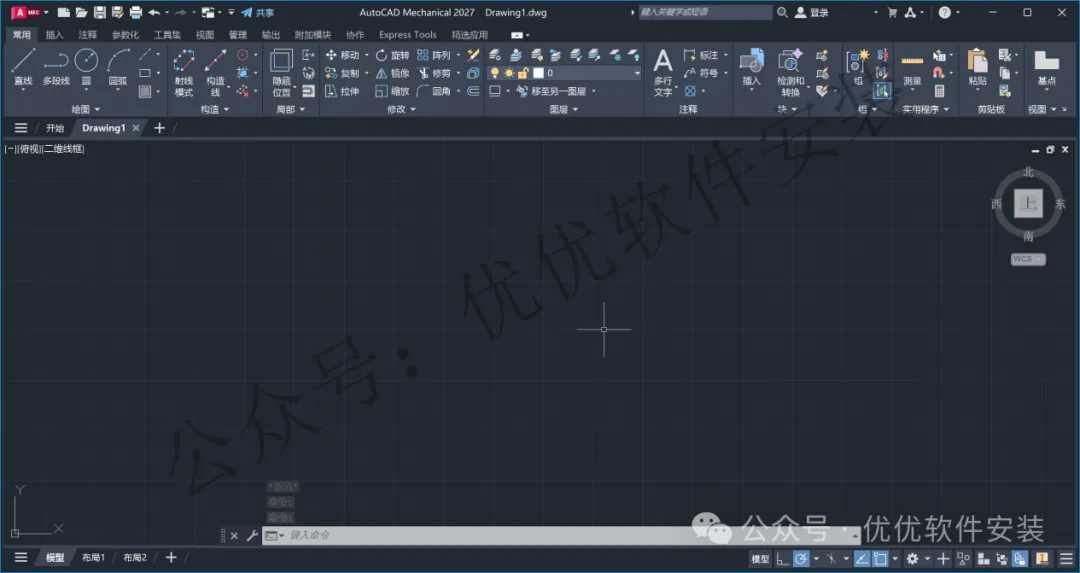Select the 复制 copy tool

click(x=342, y=73)
